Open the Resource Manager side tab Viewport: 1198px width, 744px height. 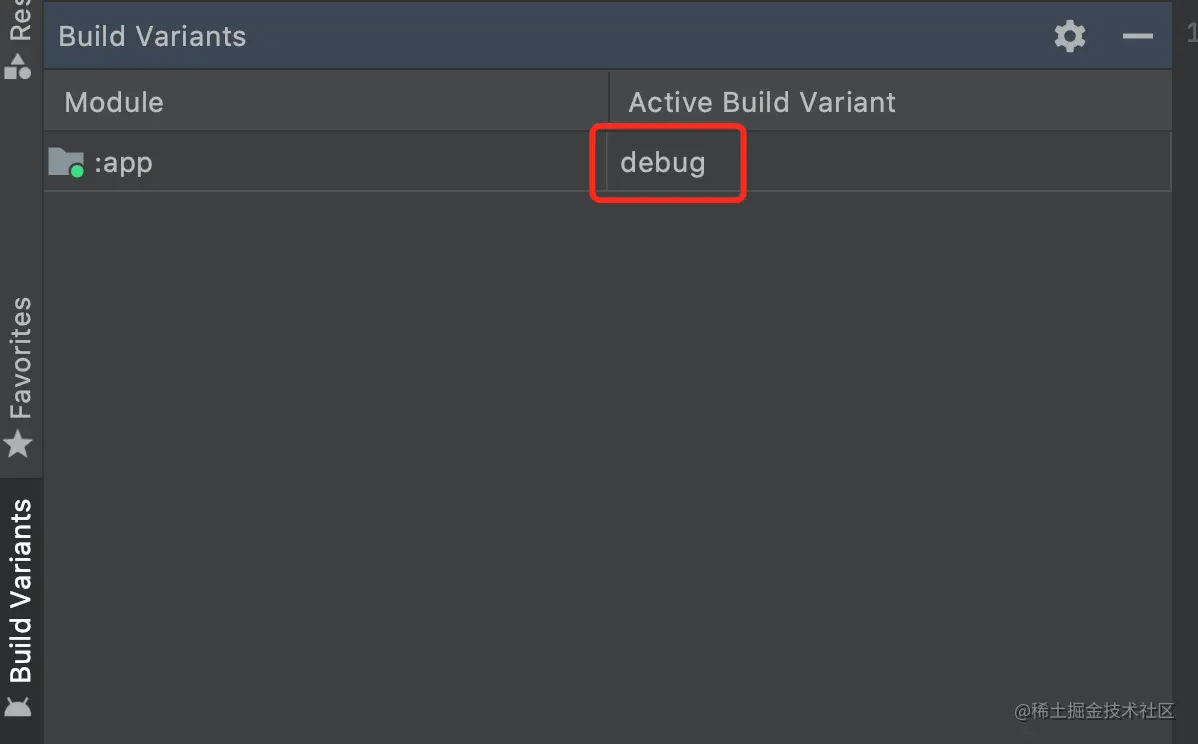coord(20,20)
